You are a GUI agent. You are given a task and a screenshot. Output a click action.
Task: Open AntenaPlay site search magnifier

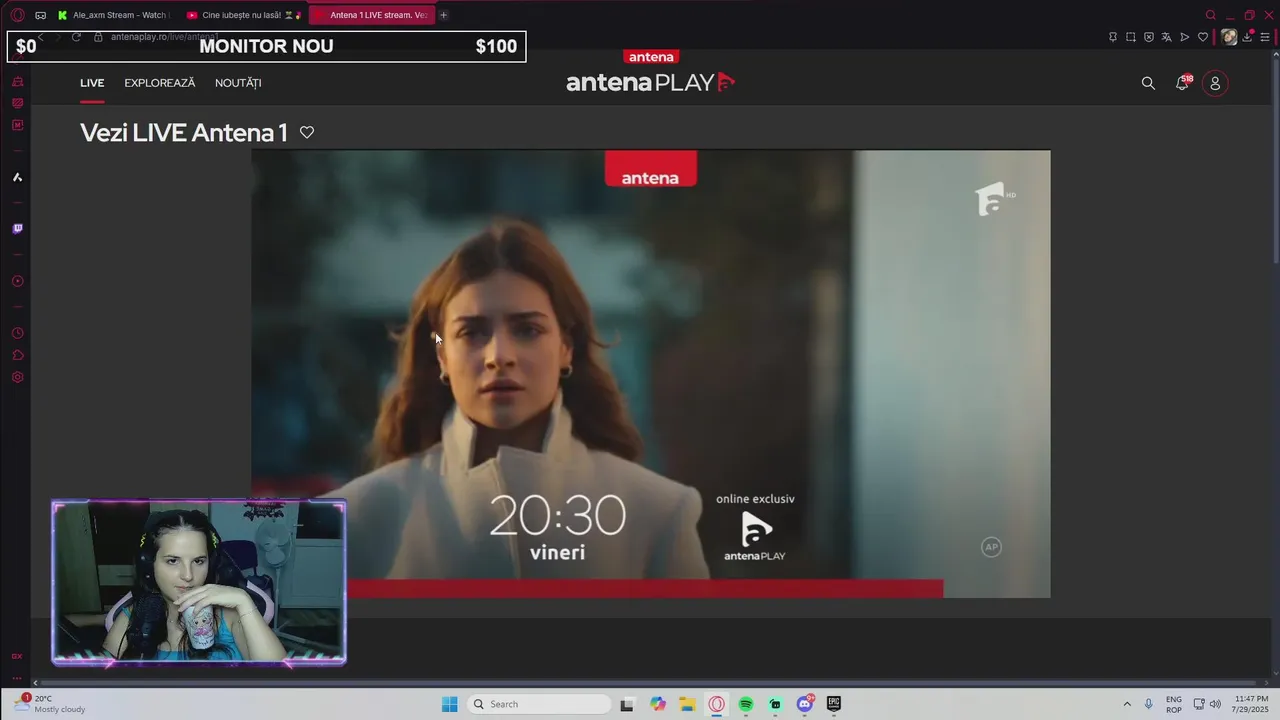click(x=1148, y=83)
